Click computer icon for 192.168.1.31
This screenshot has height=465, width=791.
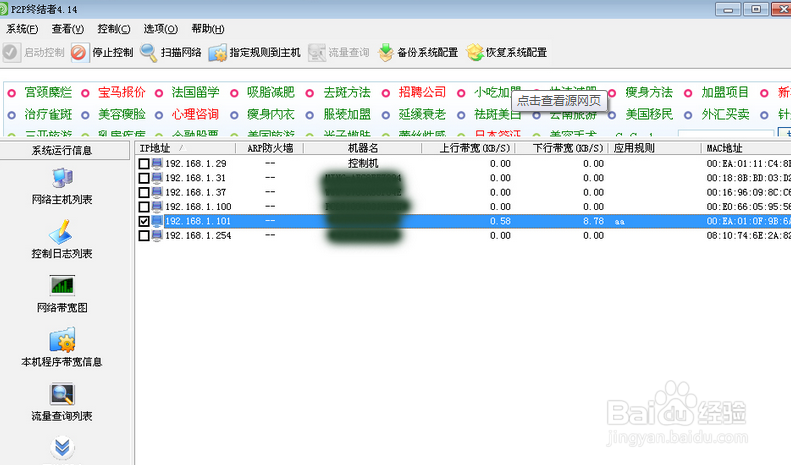157,178
